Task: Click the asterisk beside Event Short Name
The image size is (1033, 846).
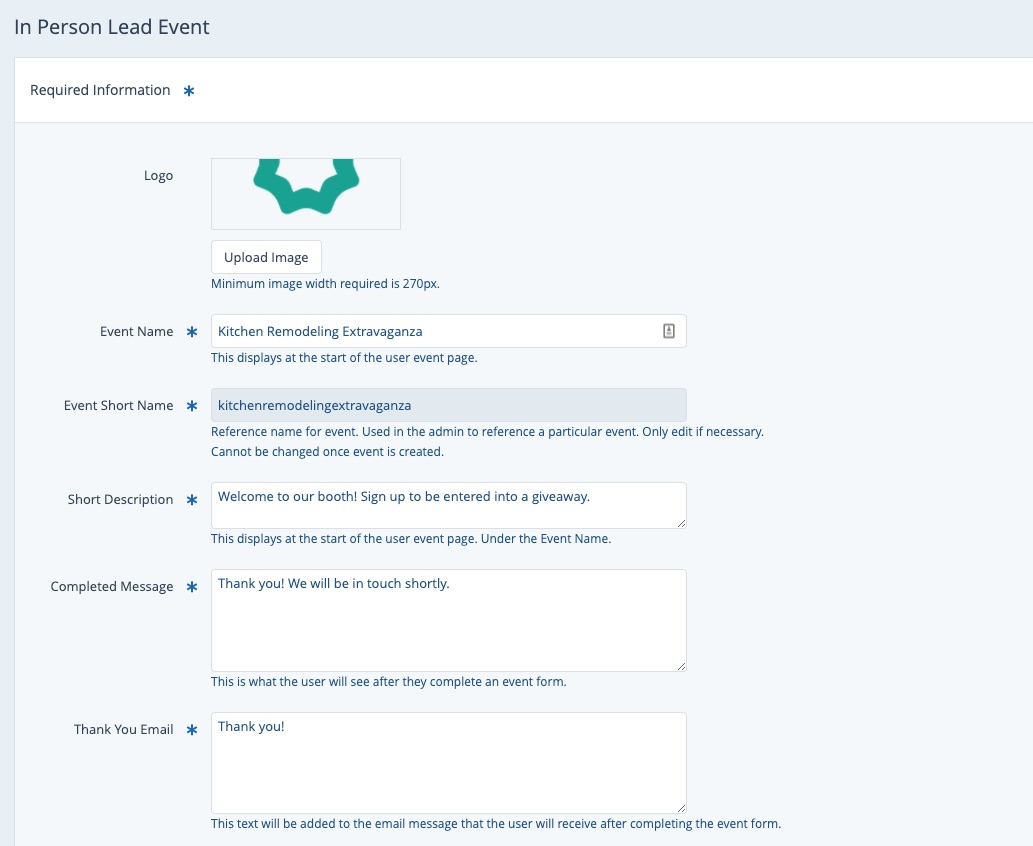Action: click(193, 406)
